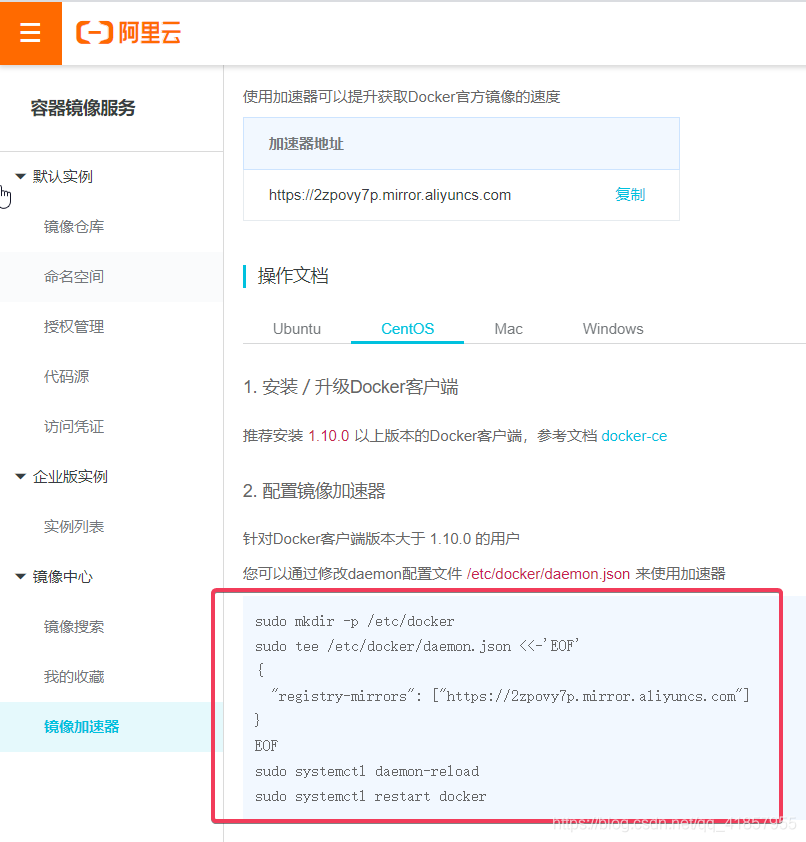The height and width of the screenshot is (842, 806).
Task: Open 我的收藏 in the sidebar
Action: (x=74, y=677)
